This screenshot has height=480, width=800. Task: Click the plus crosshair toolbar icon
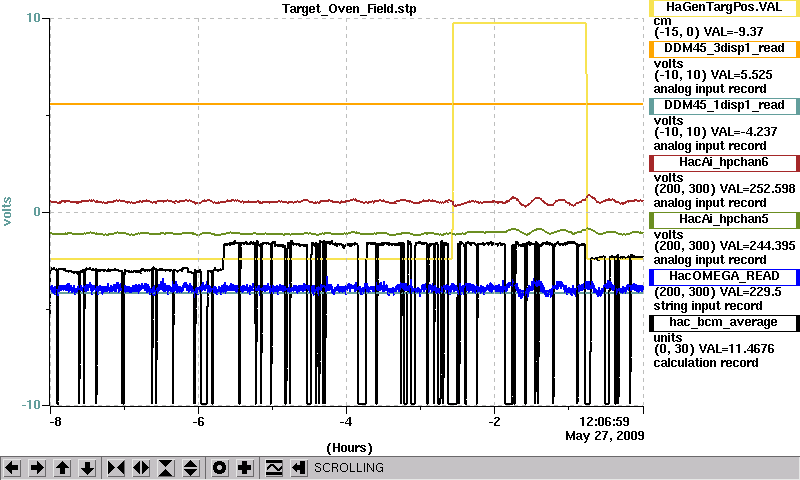point(245,468)
